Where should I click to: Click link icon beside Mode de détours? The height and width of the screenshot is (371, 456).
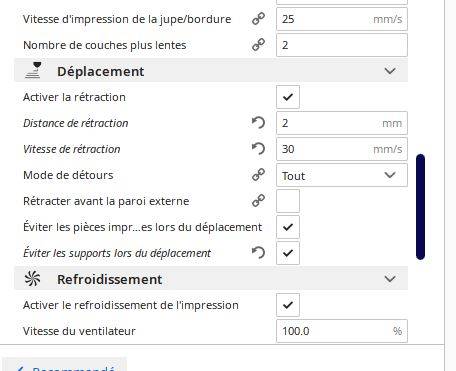pyautogui.click(x=258, y=175)
